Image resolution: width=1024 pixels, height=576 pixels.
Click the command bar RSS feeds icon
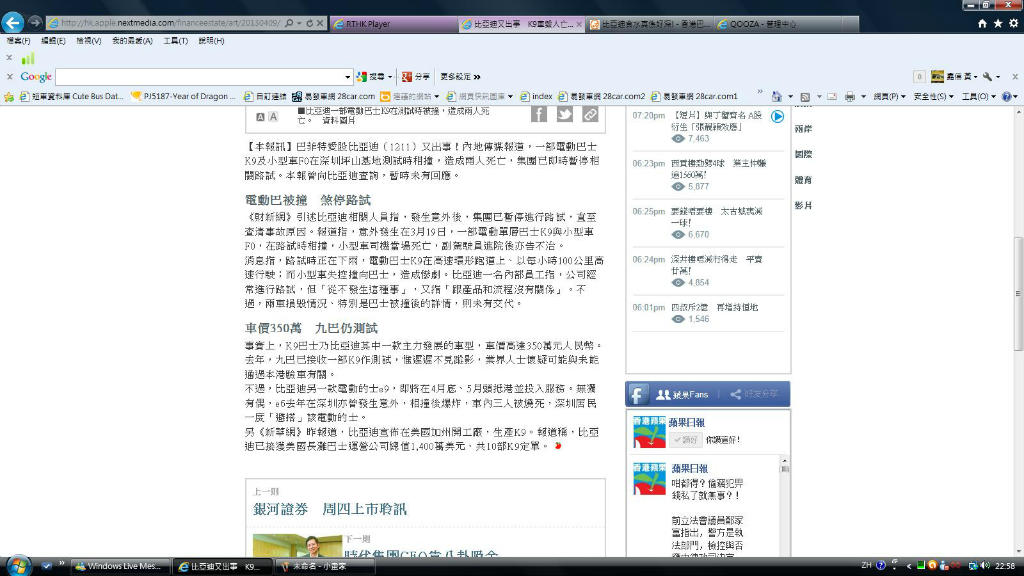[805, 97]
